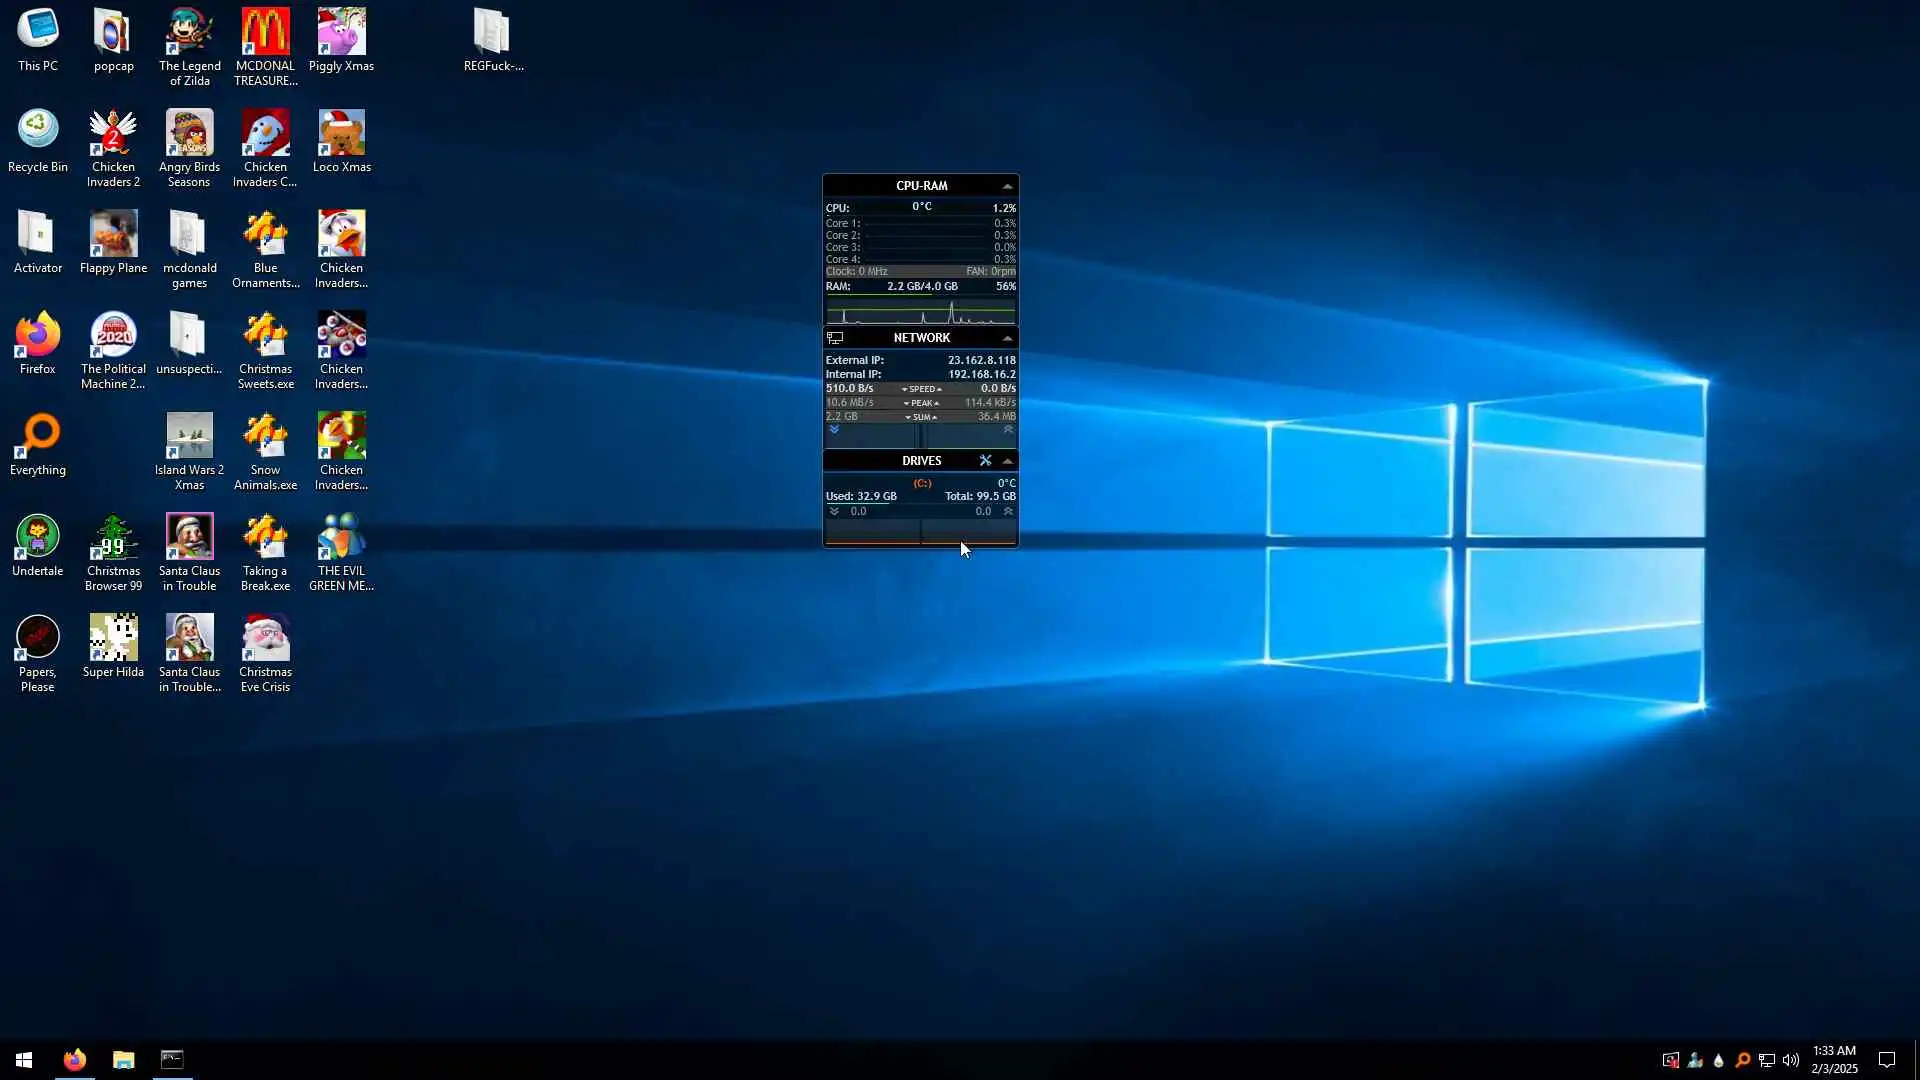The image size is (1920, 1080).
Task: Select the Christmas Browser 99 shortcut
Action: [x=113, y=537]
